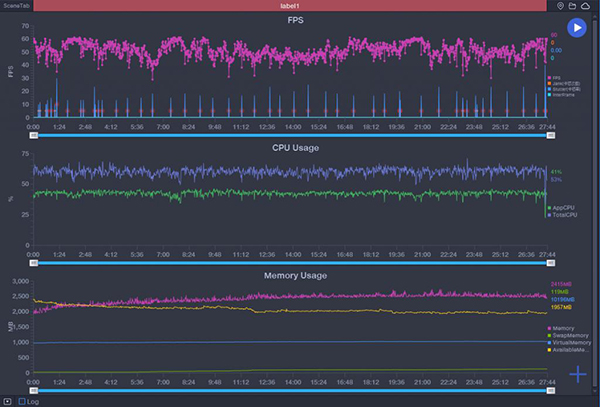Click the bottom-left console panel icon
Image resolution: width=600 pixels, height=407 pixels.
(x=7, y=401)
